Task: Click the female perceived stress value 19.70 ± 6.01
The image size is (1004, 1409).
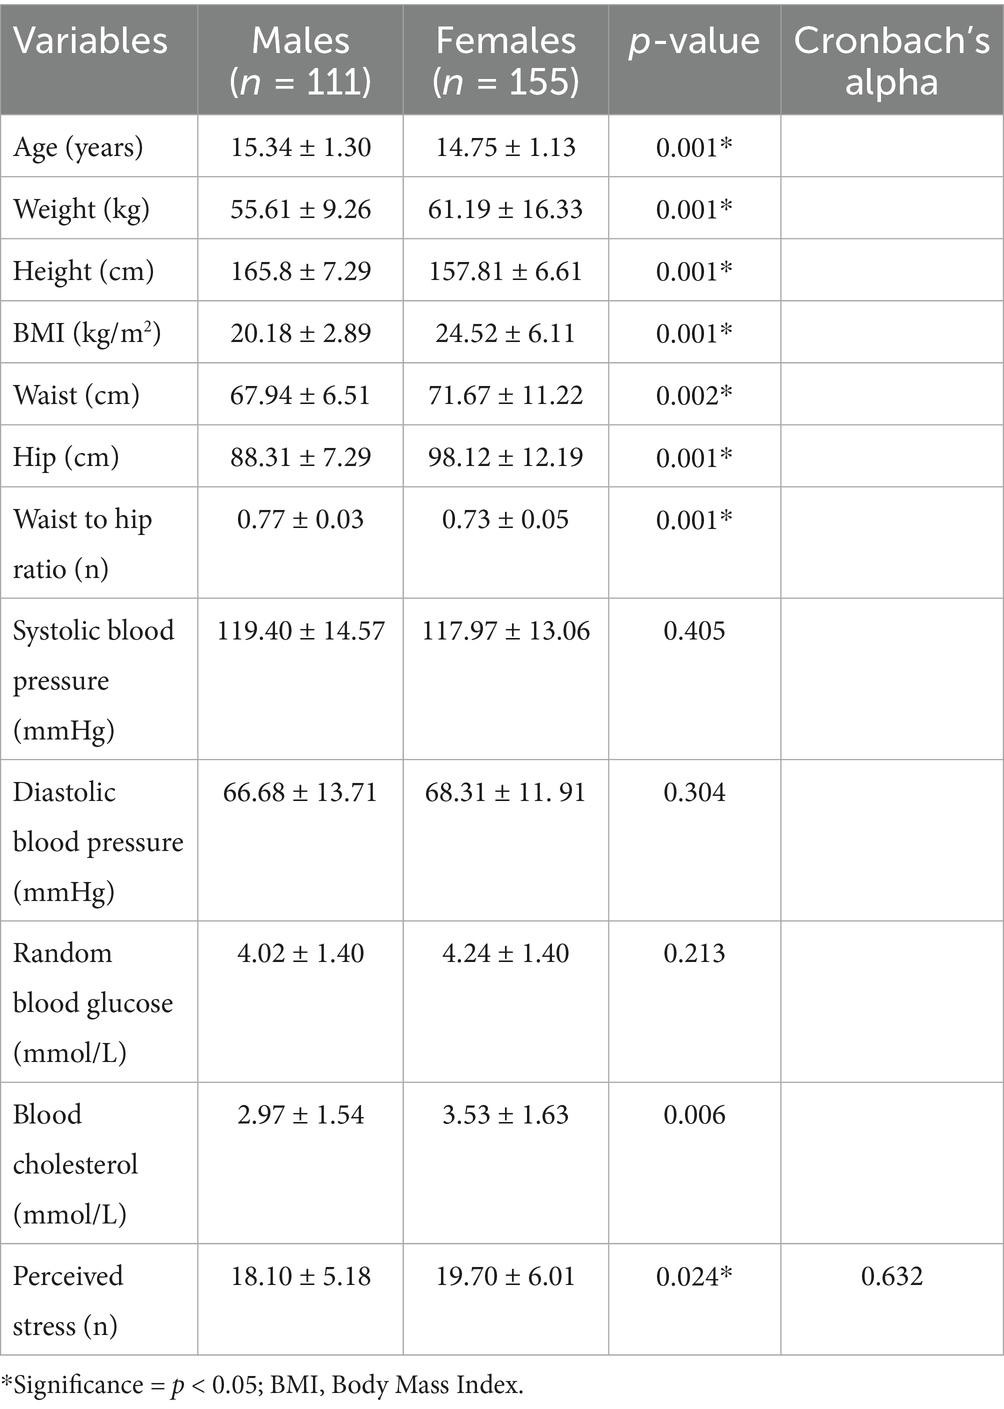Action: (x=506, y=1276)
